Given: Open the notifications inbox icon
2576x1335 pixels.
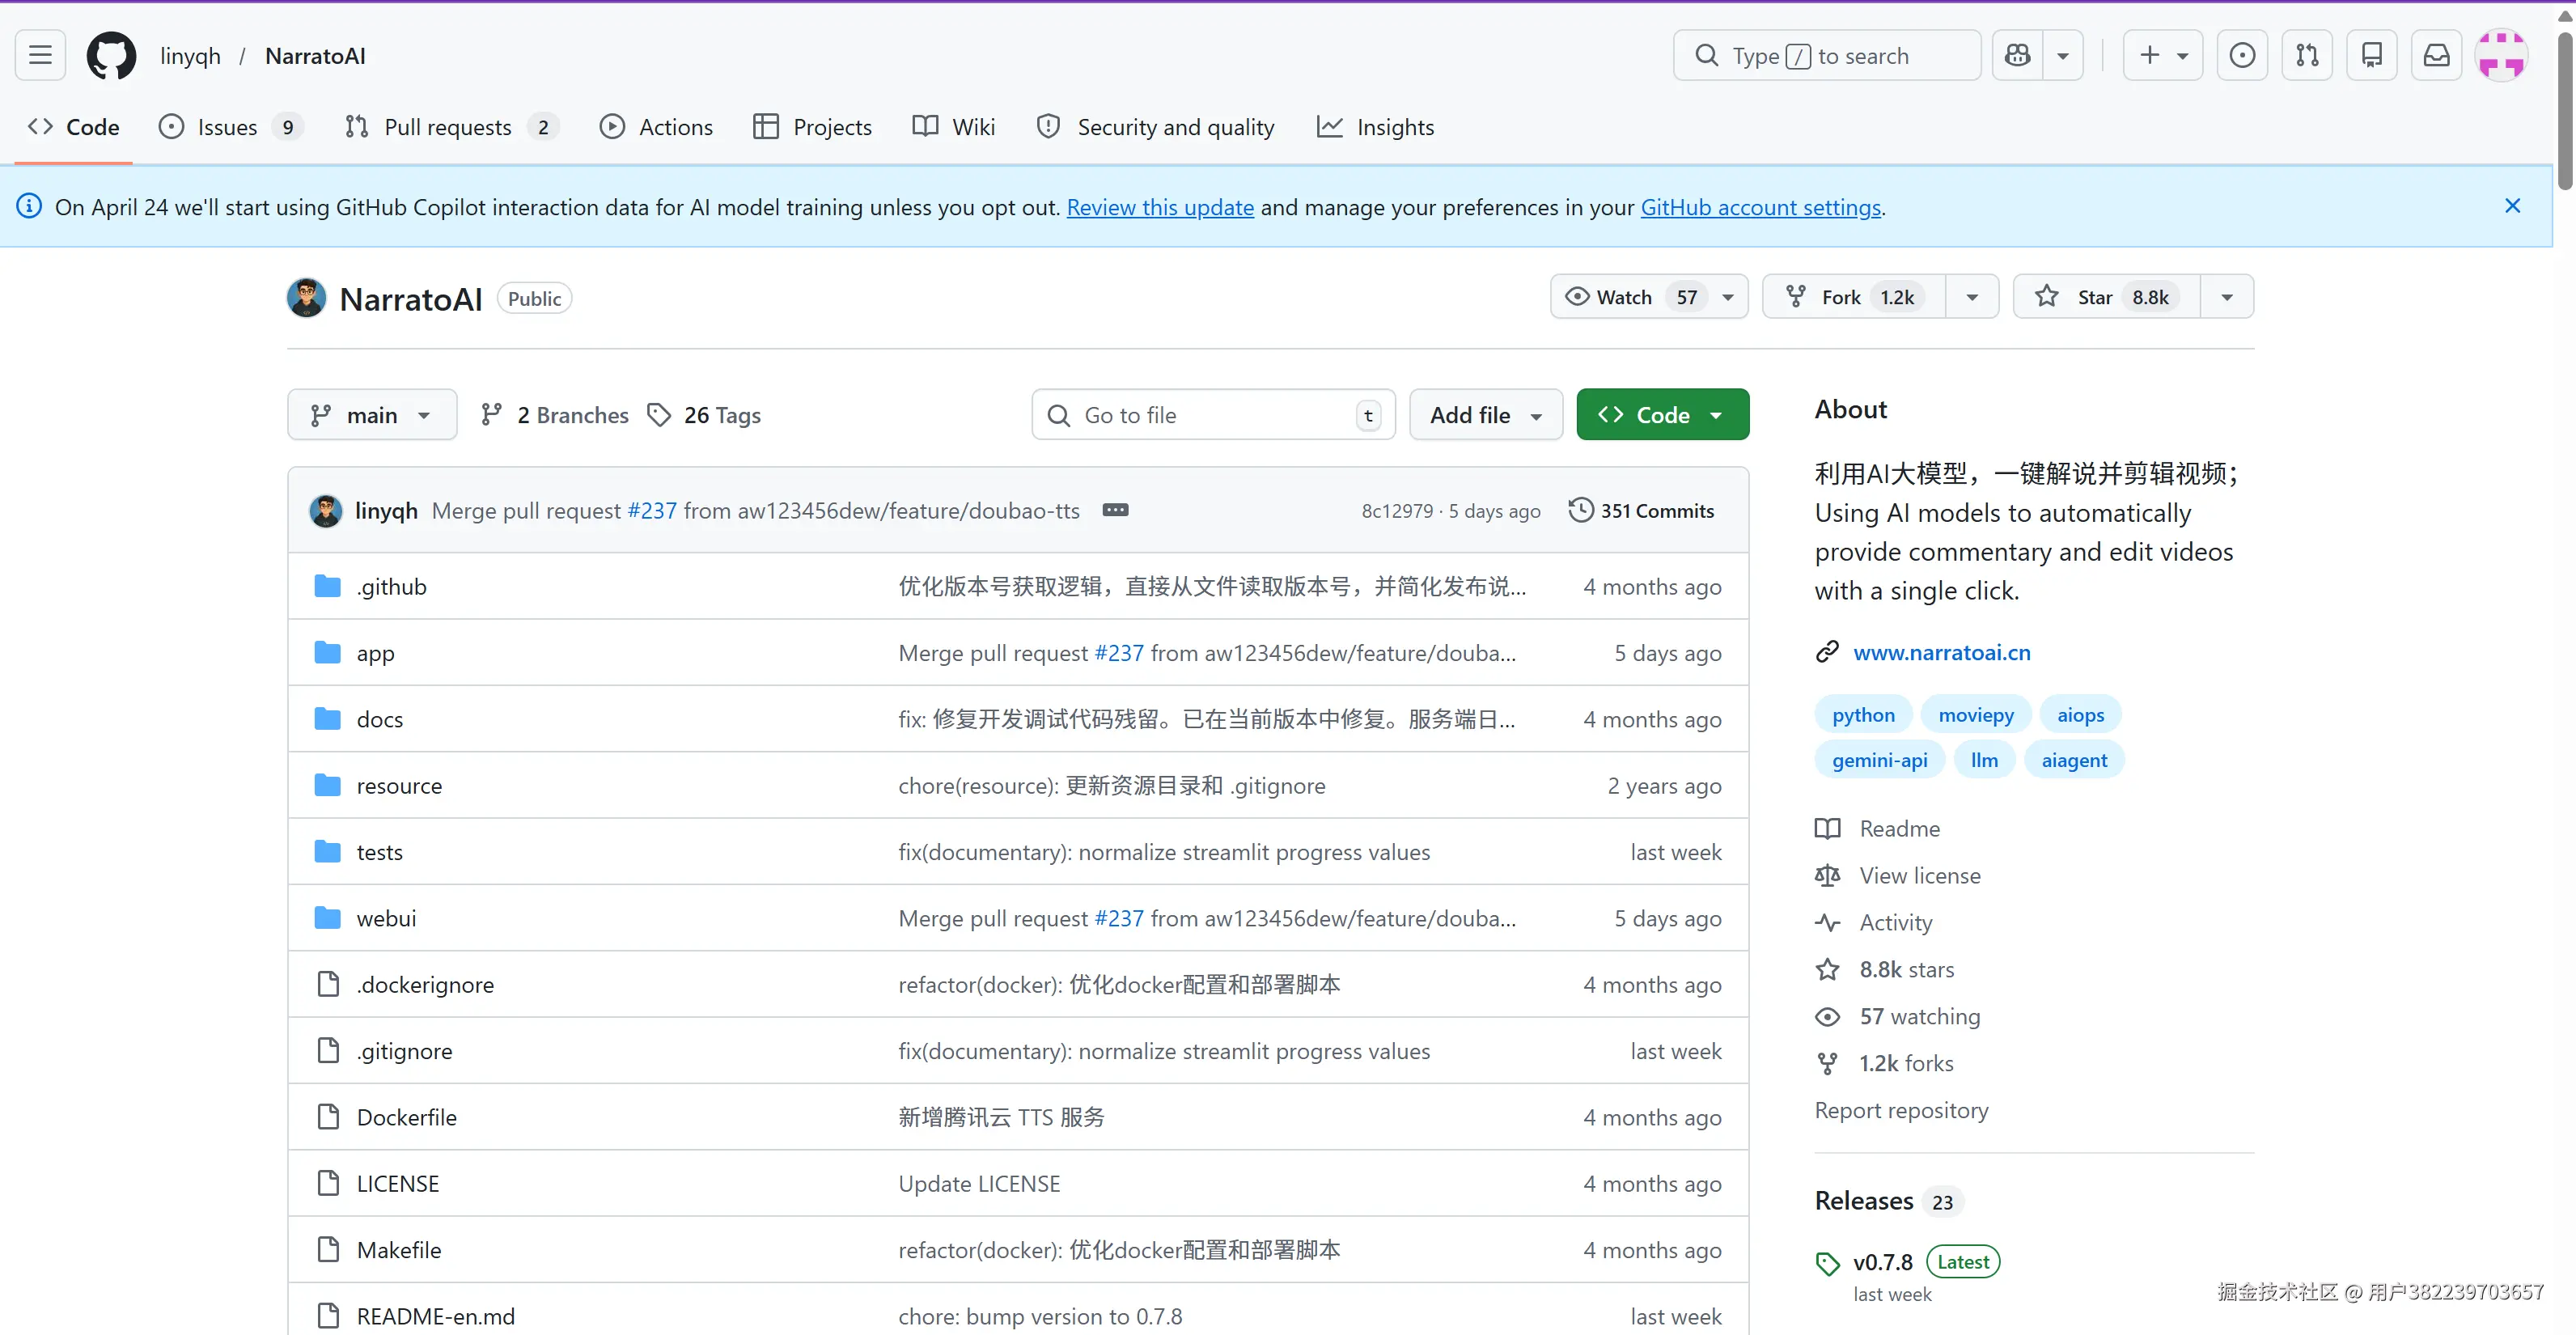Looking at the screenshot, I should coord(2436,55).
